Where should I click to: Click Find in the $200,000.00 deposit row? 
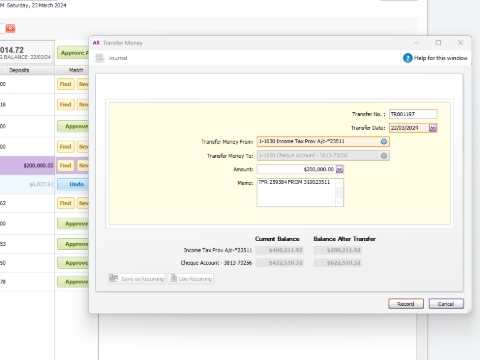point(65,165)
